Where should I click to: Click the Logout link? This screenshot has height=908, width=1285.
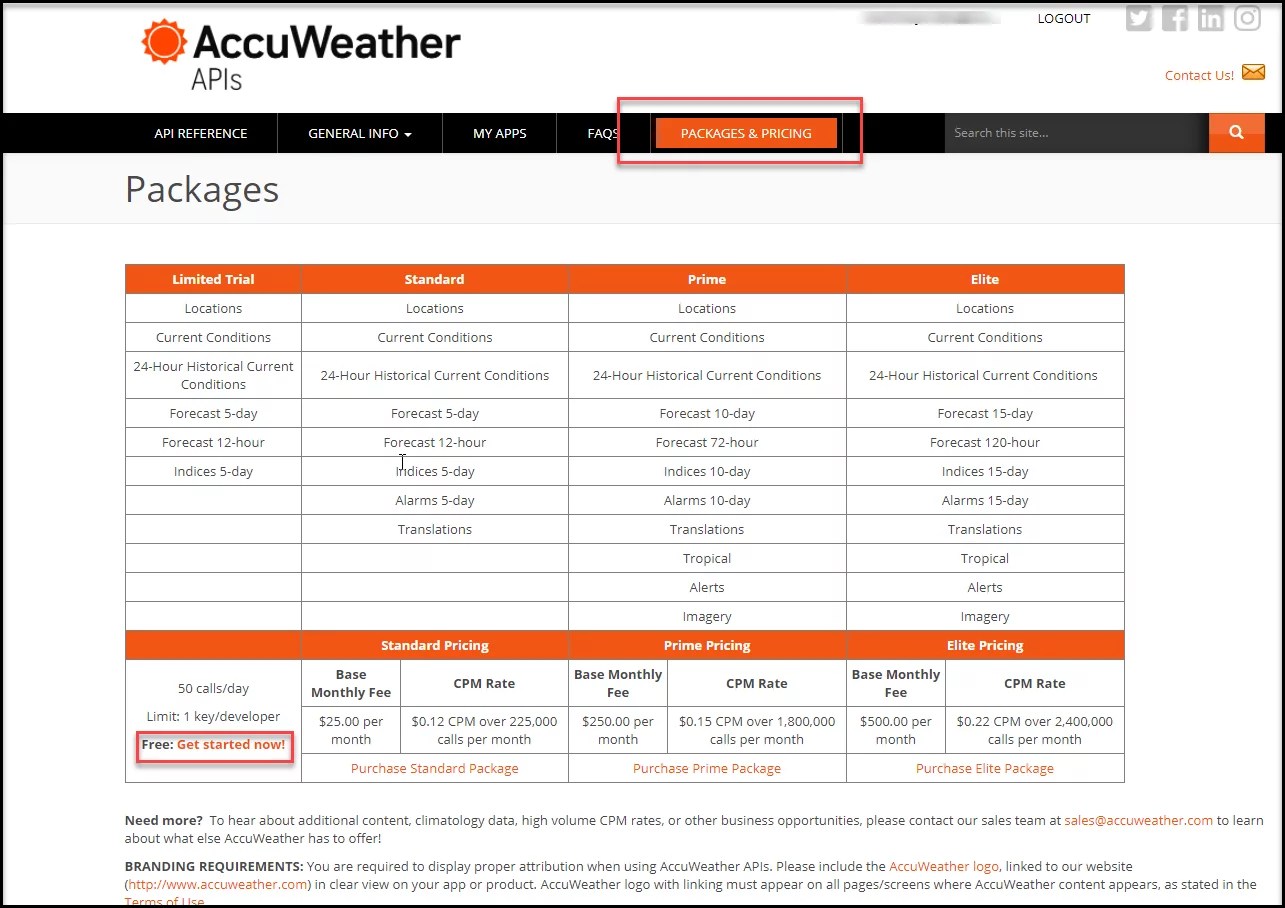[1064, 18]
